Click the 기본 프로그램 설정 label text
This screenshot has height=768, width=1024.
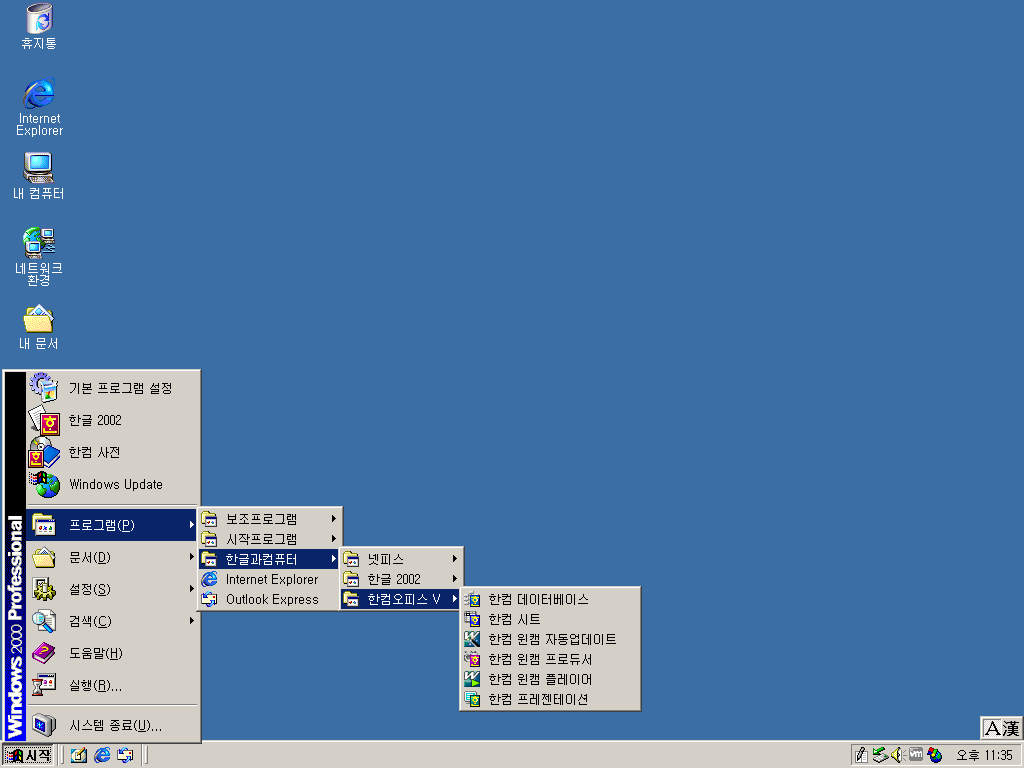[121, 389]
